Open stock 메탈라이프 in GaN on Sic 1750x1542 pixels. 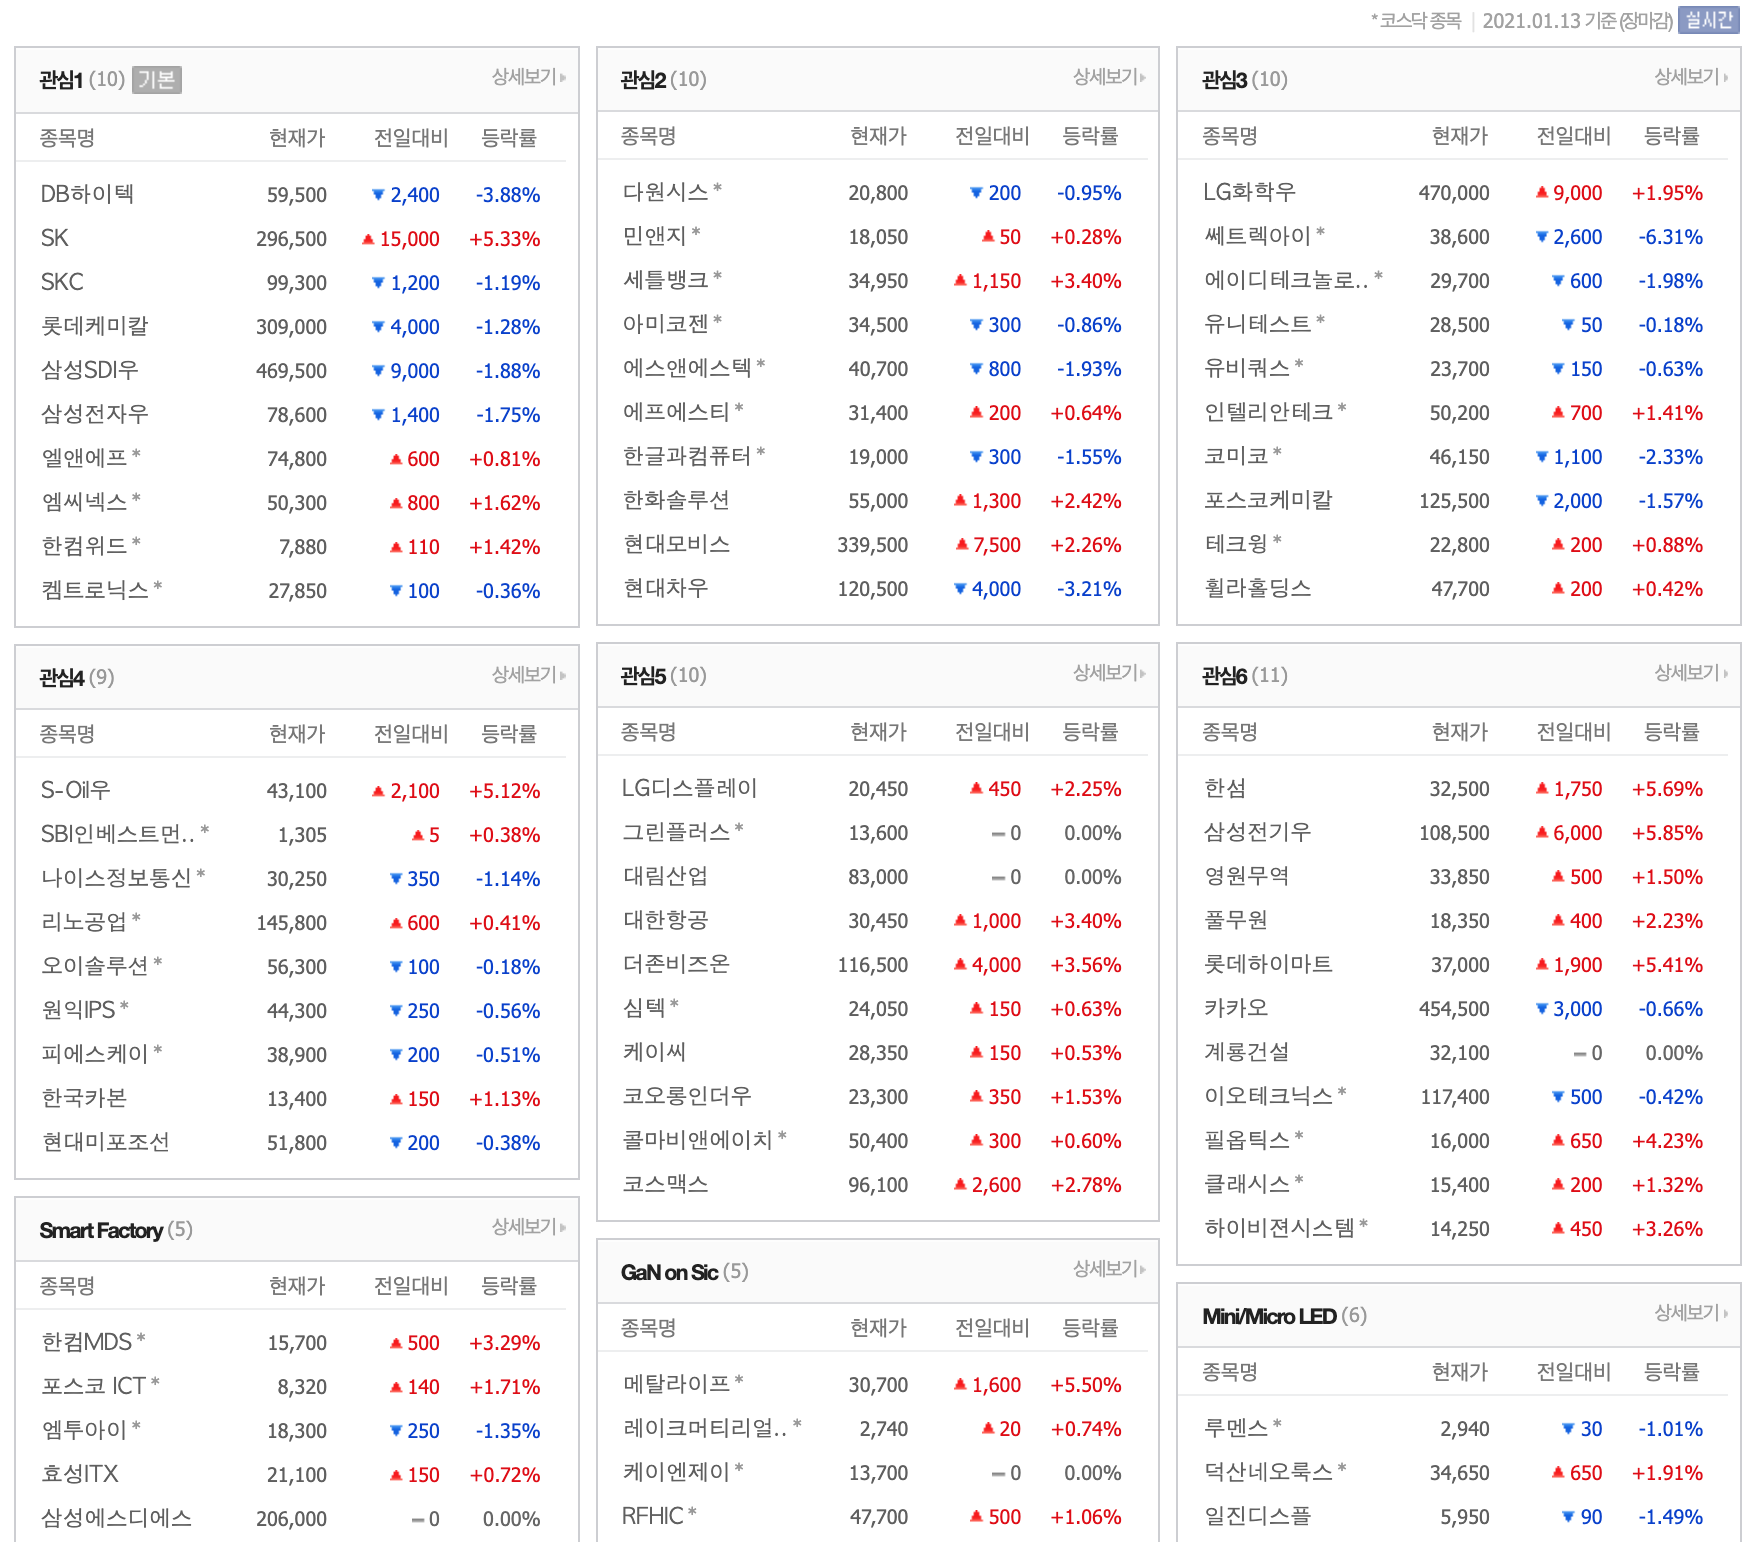tap(676, 1384)
